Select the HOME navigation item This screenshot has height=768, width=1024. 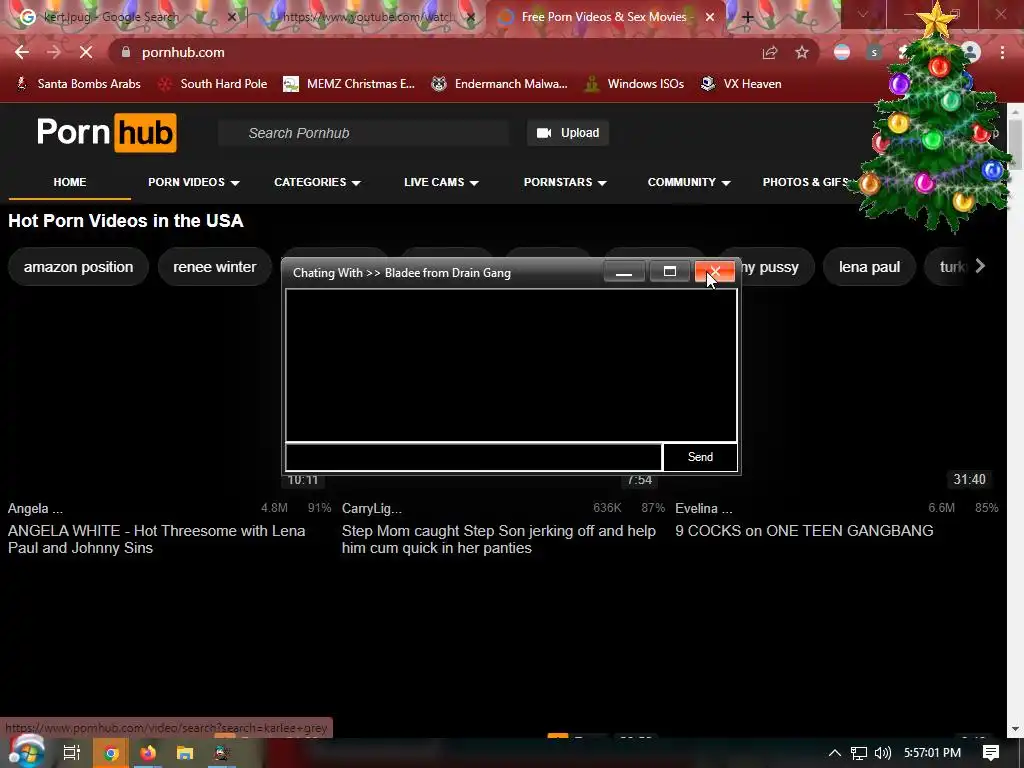click(x=70, y=182)
